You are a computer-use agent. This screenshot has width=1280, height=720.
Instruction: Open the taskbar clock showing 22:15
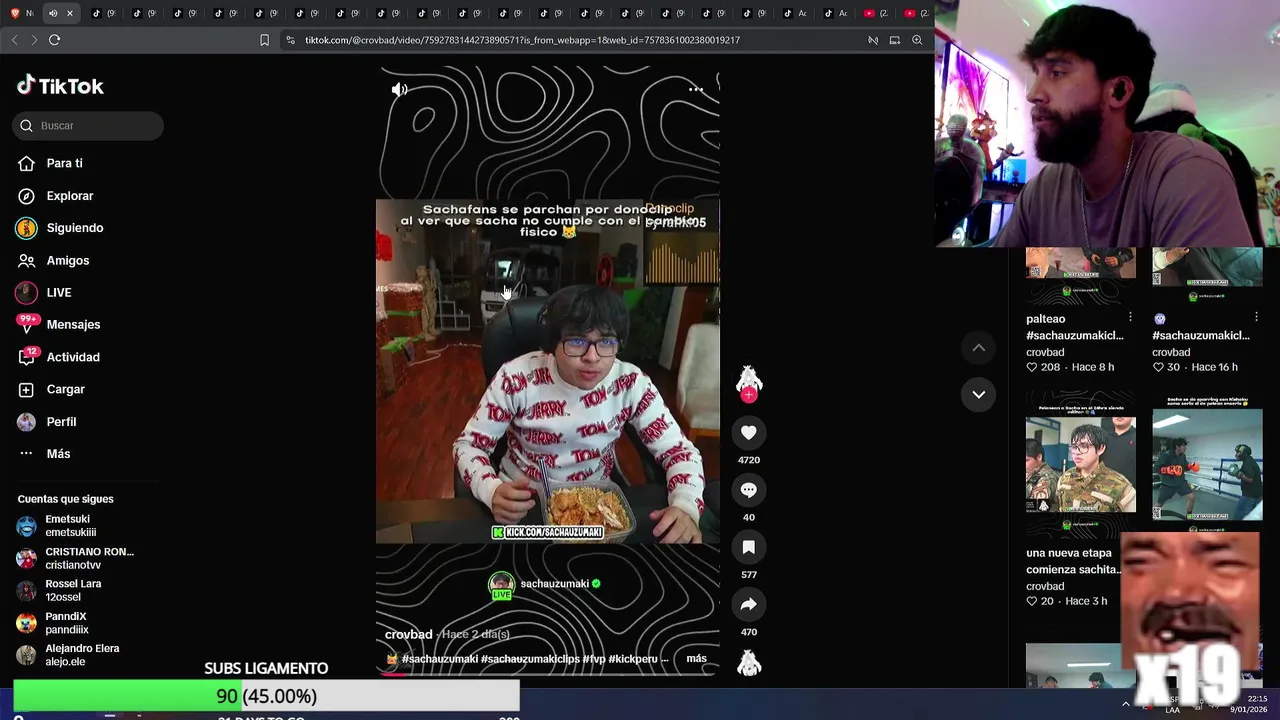(x=1248, y=704)
